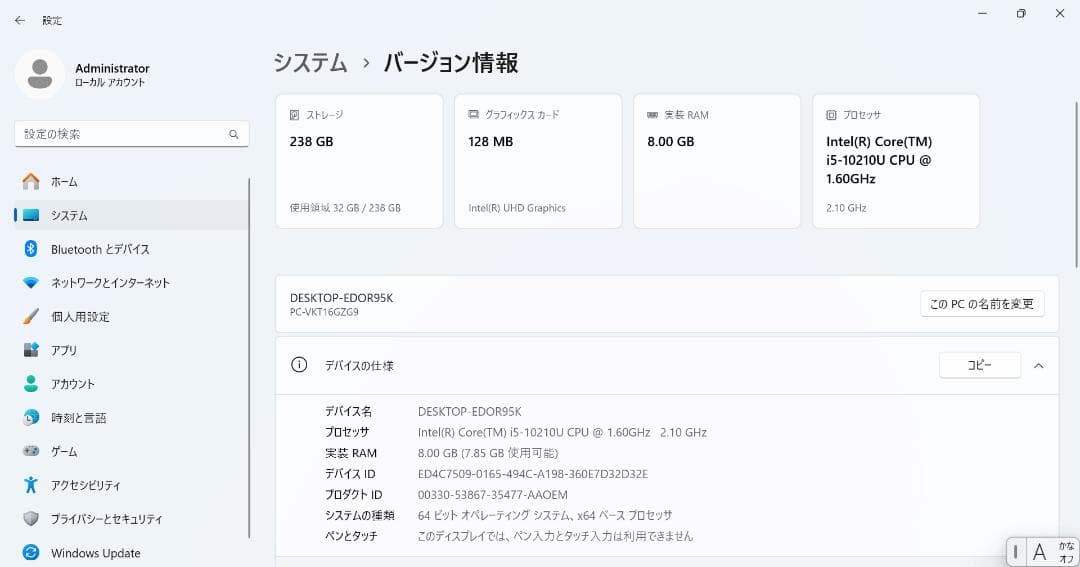Click the search magnifier icon

(234, 134)
